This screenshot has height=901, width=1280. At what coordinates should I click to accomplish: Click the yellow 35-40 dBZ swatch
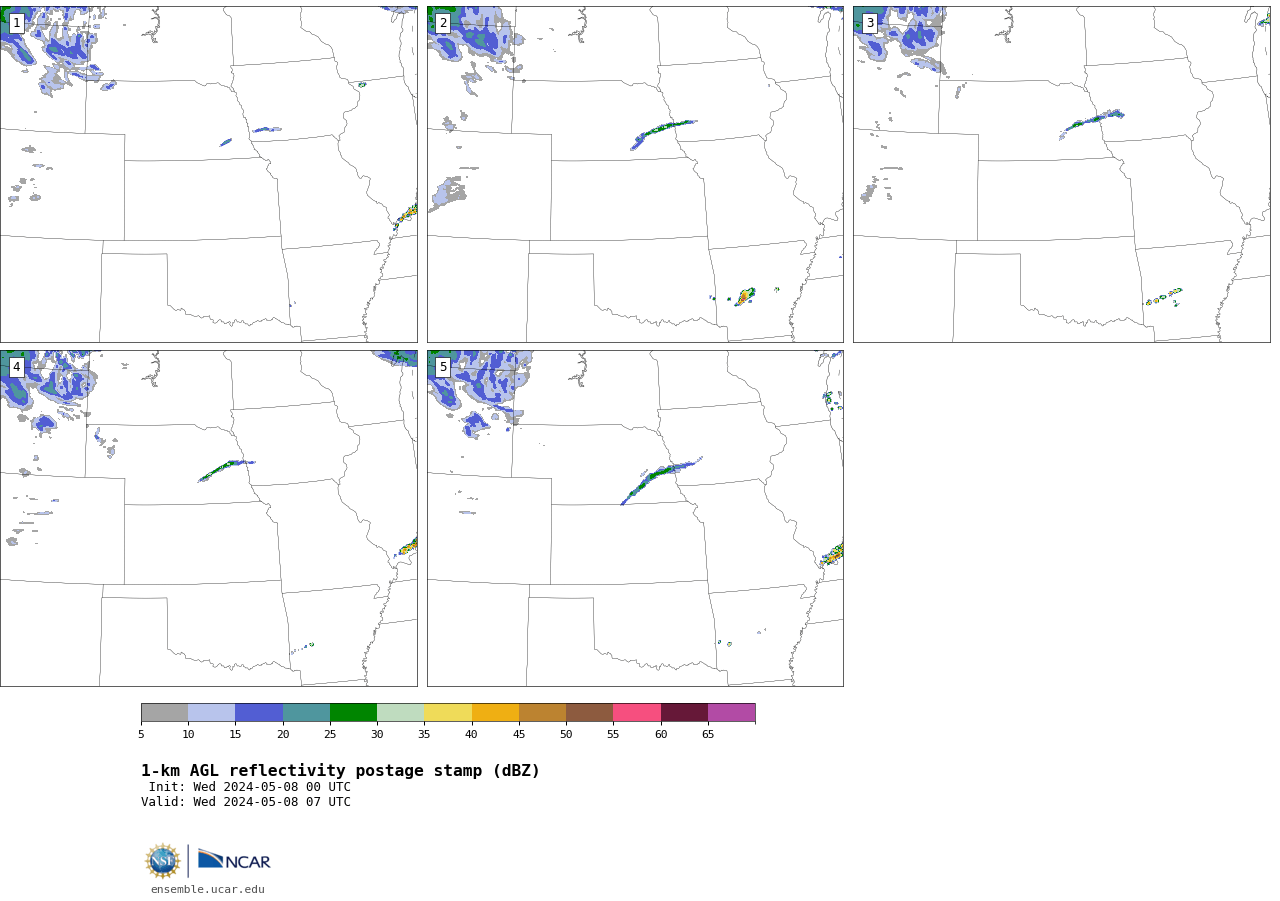click(x=448, y=713)
